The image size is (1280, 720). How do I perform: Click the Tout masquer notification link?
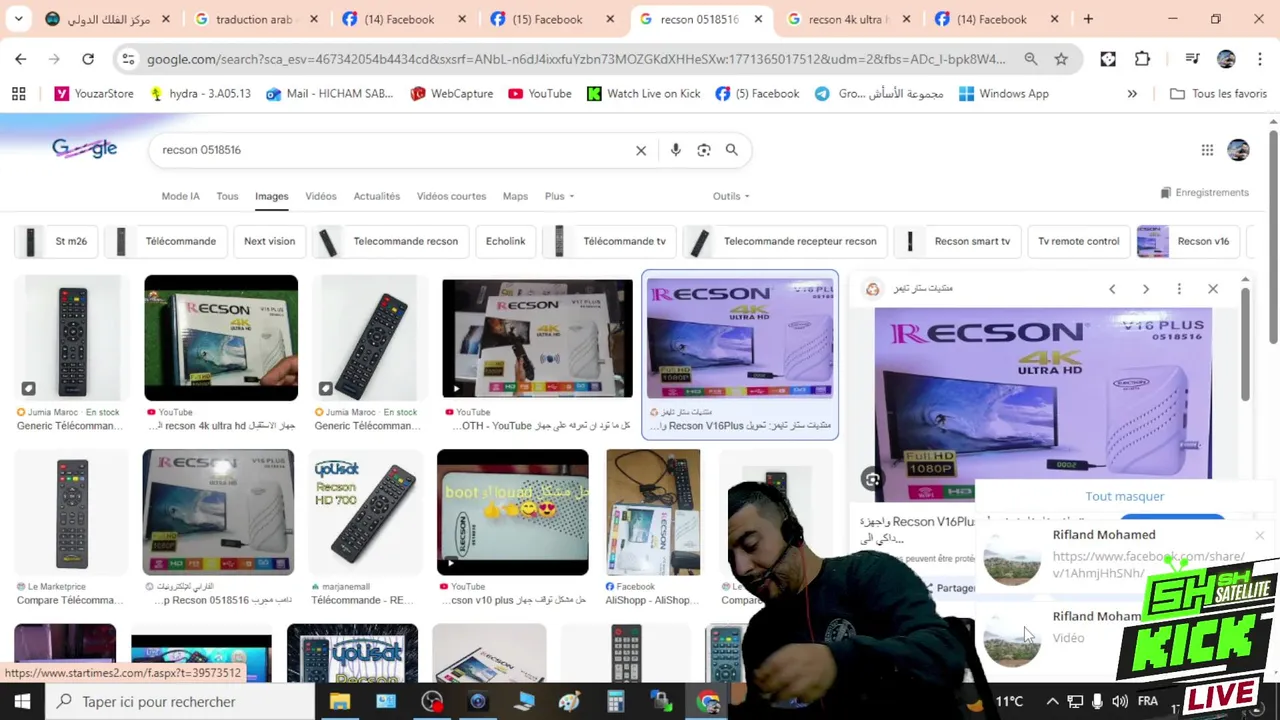(1124, 496)
